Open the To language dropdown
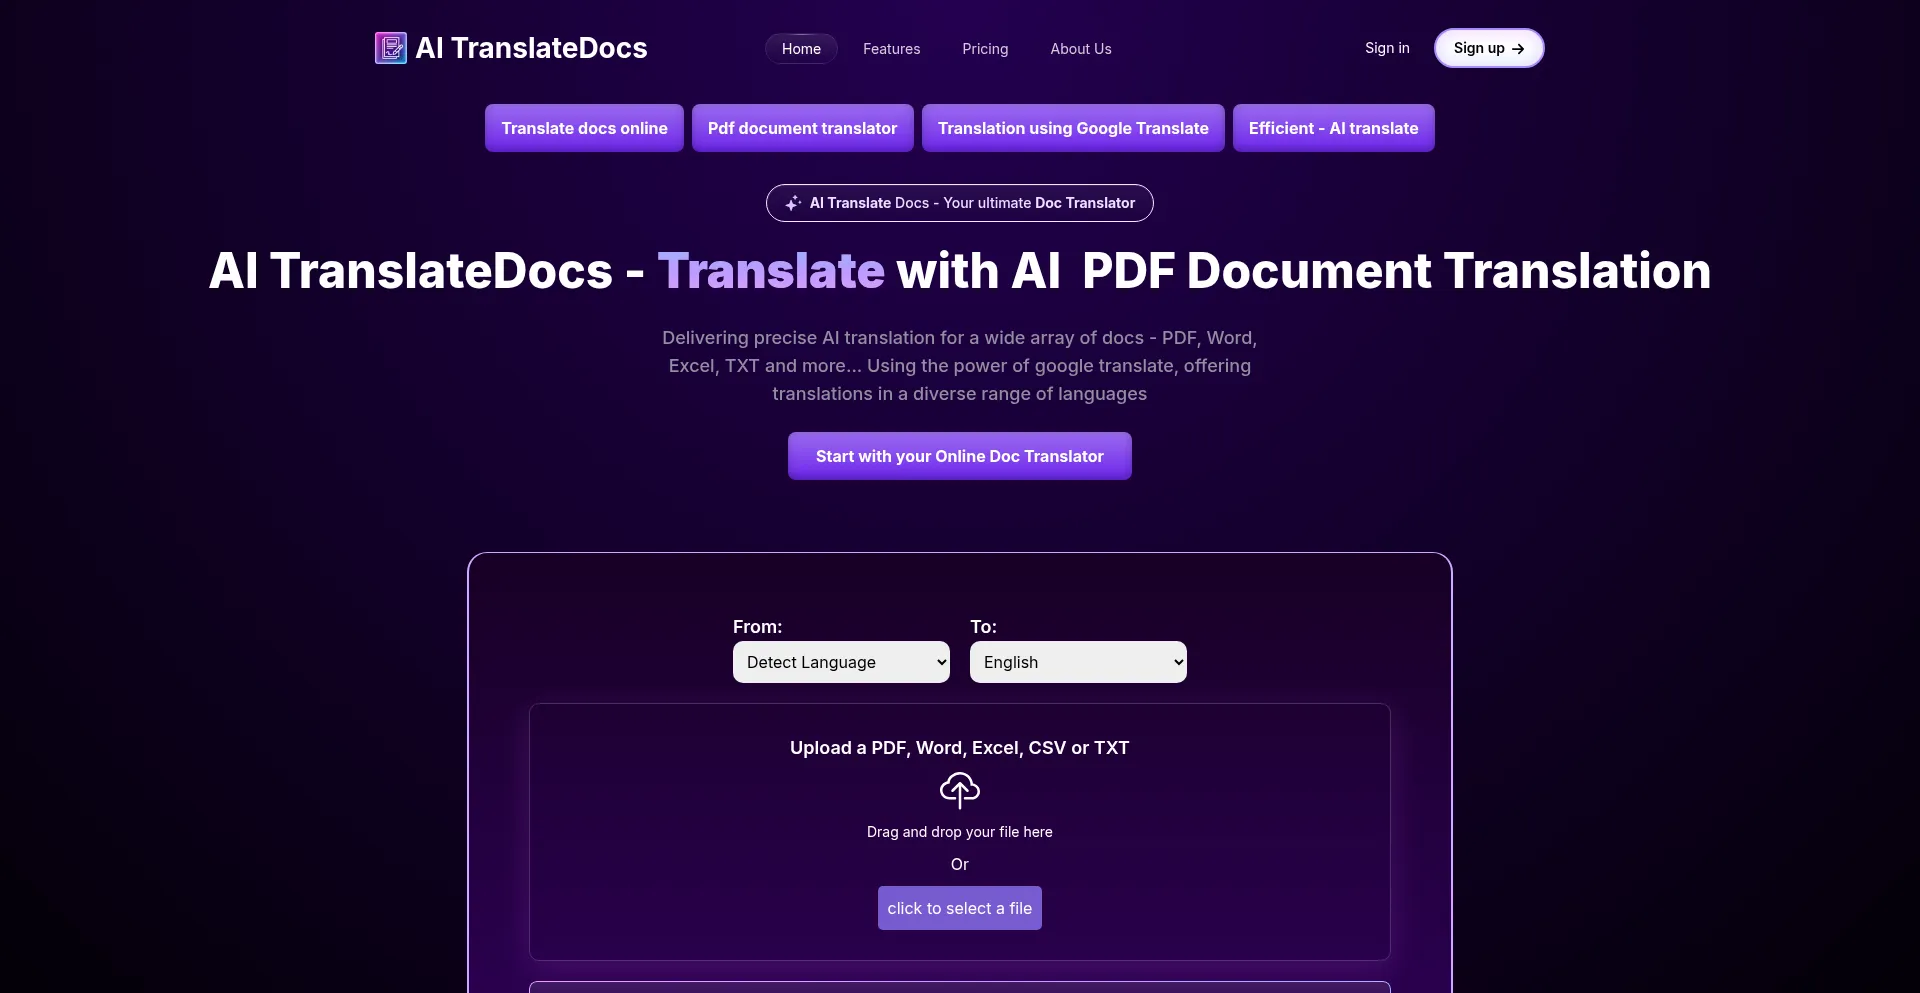The image size is (1920, 993). pos(1078,662)
